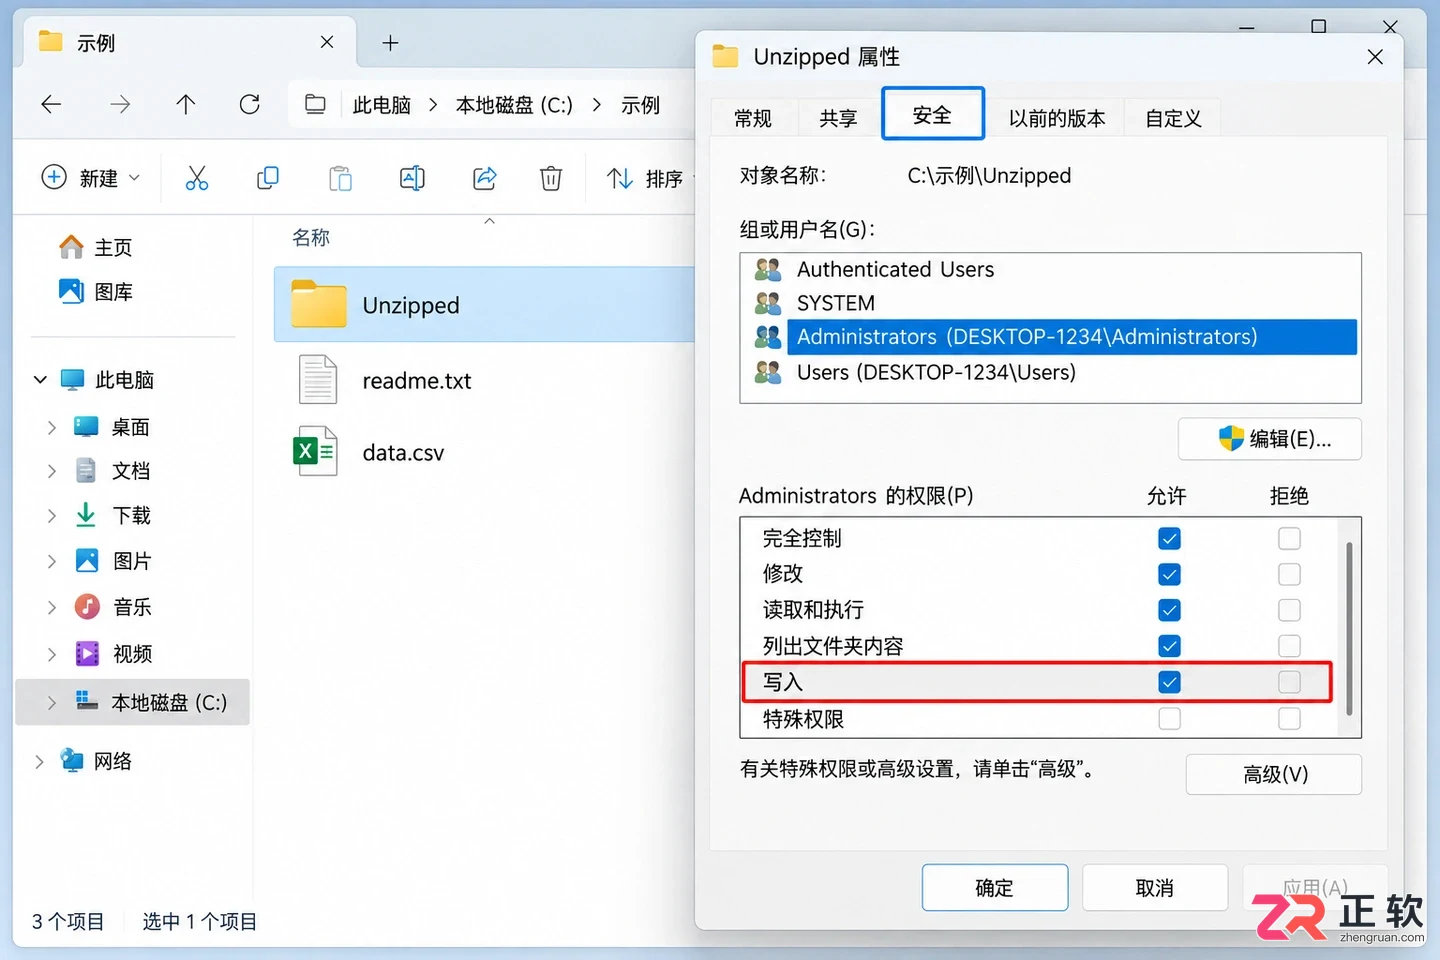Click the Share icon in toolbar
1440x960 pixels.
click(484, 178)
